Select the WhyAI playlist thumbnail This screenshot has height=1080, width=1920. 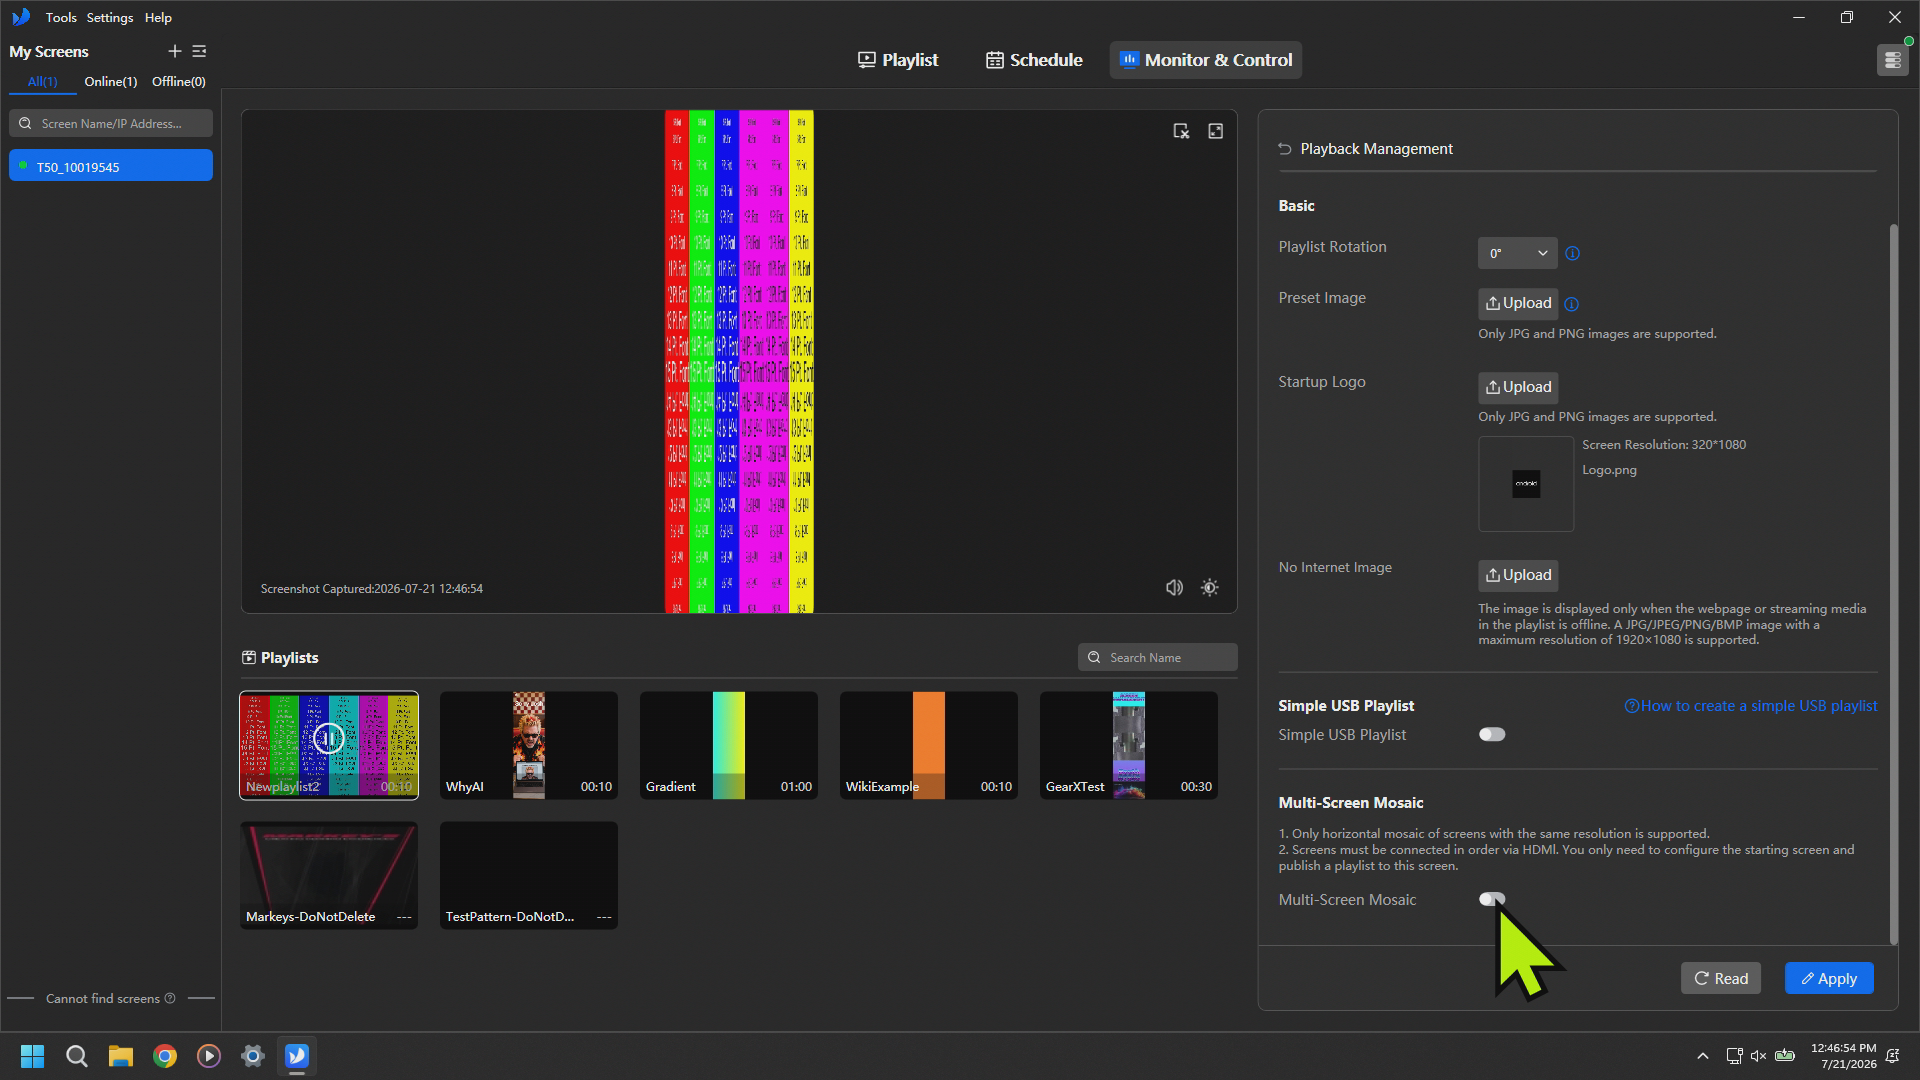pyautogui.click(x=529, y=745)
